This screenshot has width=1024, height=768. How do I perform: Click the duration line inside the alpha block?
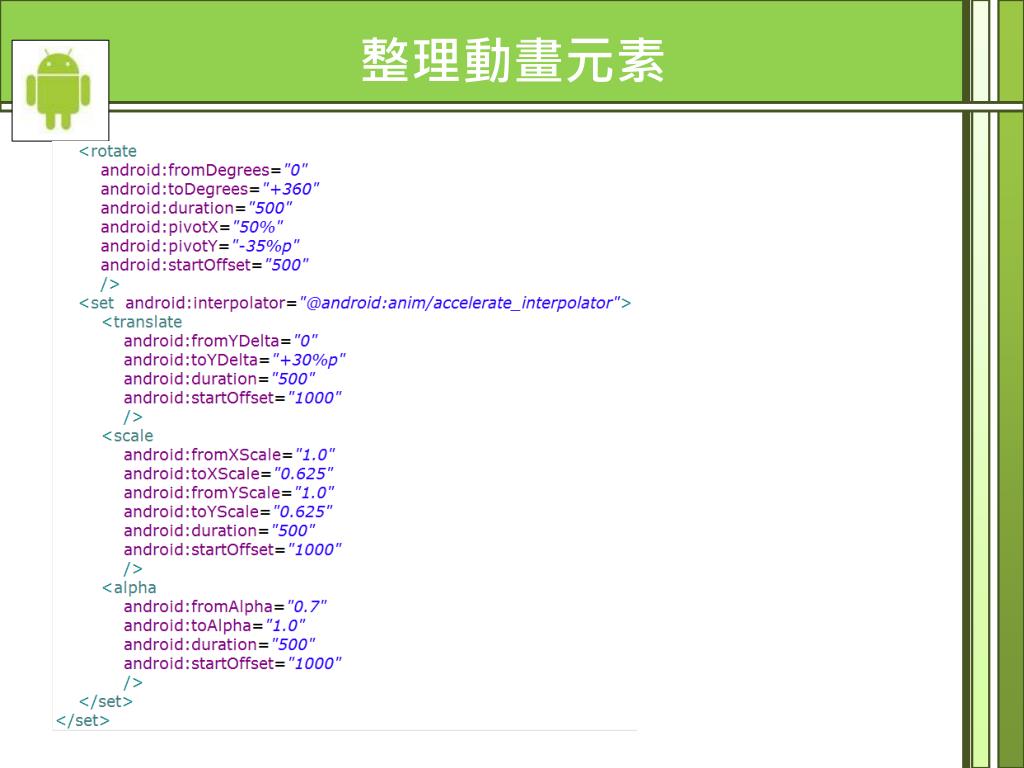pos(219,645)
